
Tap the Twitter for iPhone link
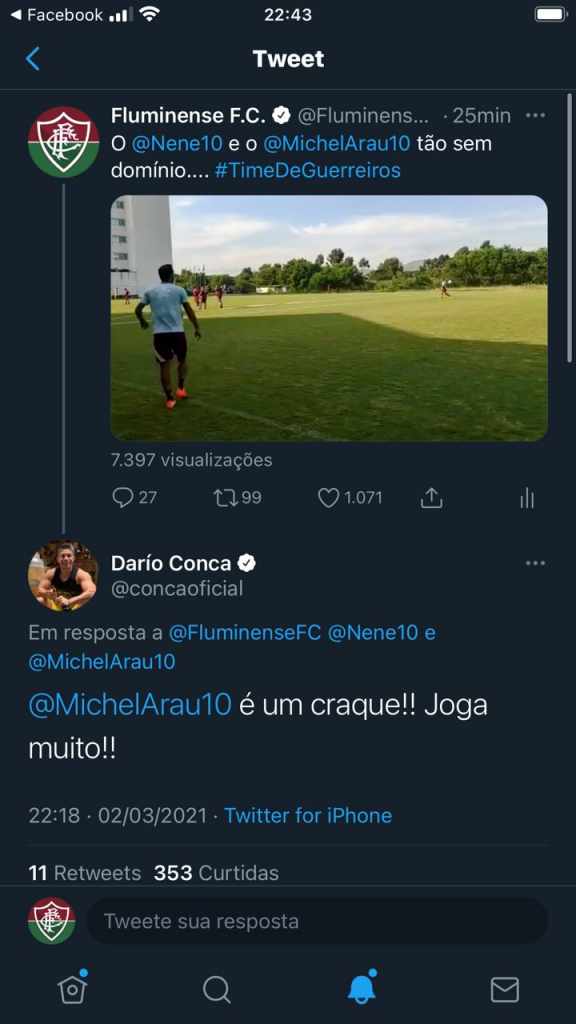pyautogui.click(x=308, y=815)
